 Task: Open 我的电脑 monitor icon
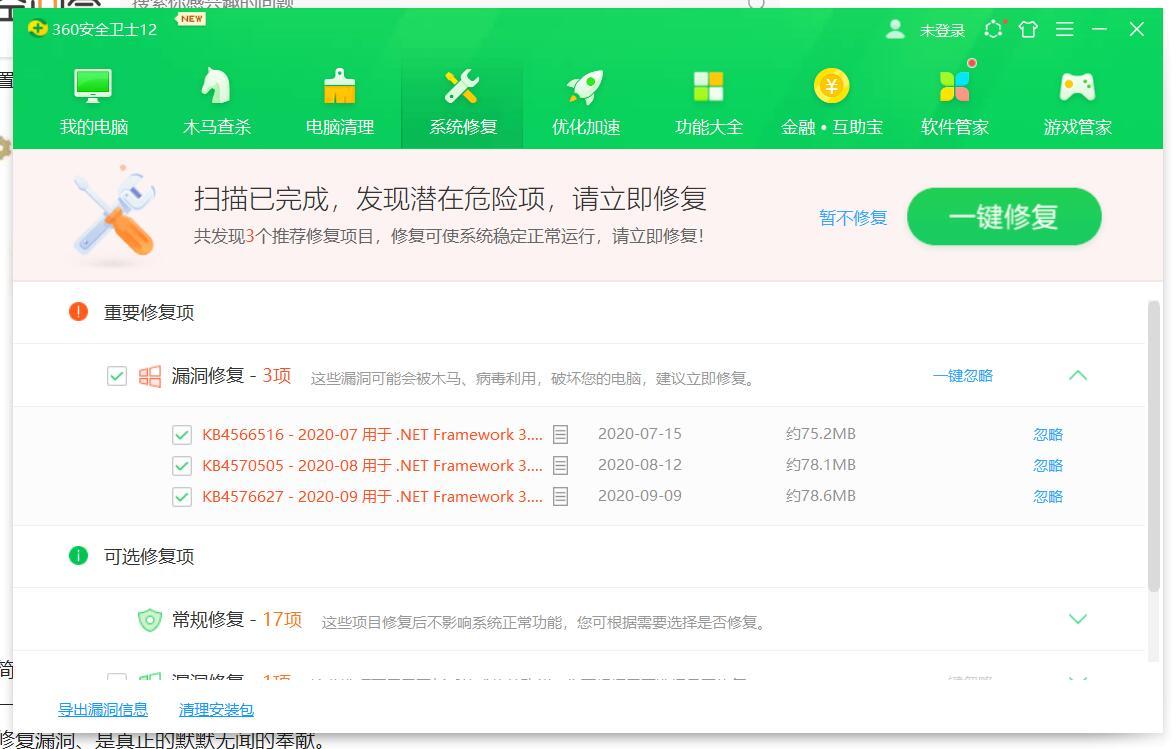93,86
